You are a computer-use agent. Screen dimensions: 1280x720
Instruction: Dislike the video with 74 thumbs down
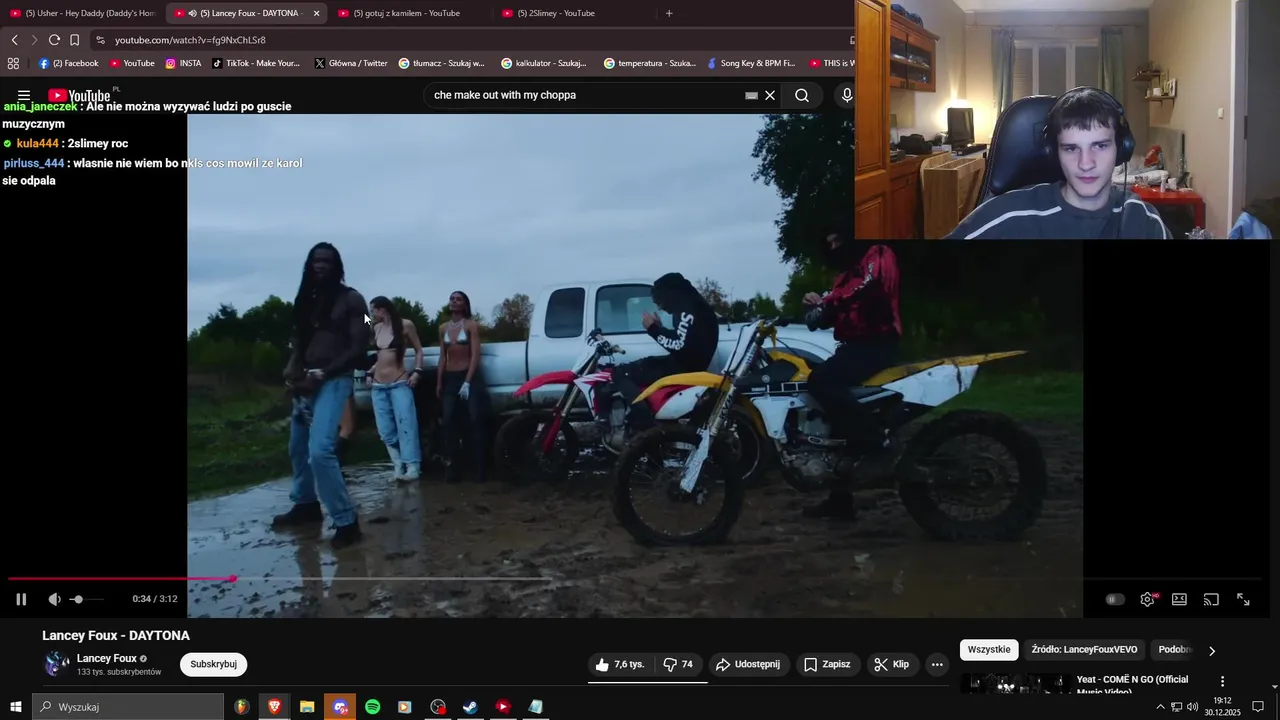coord(678,664)
